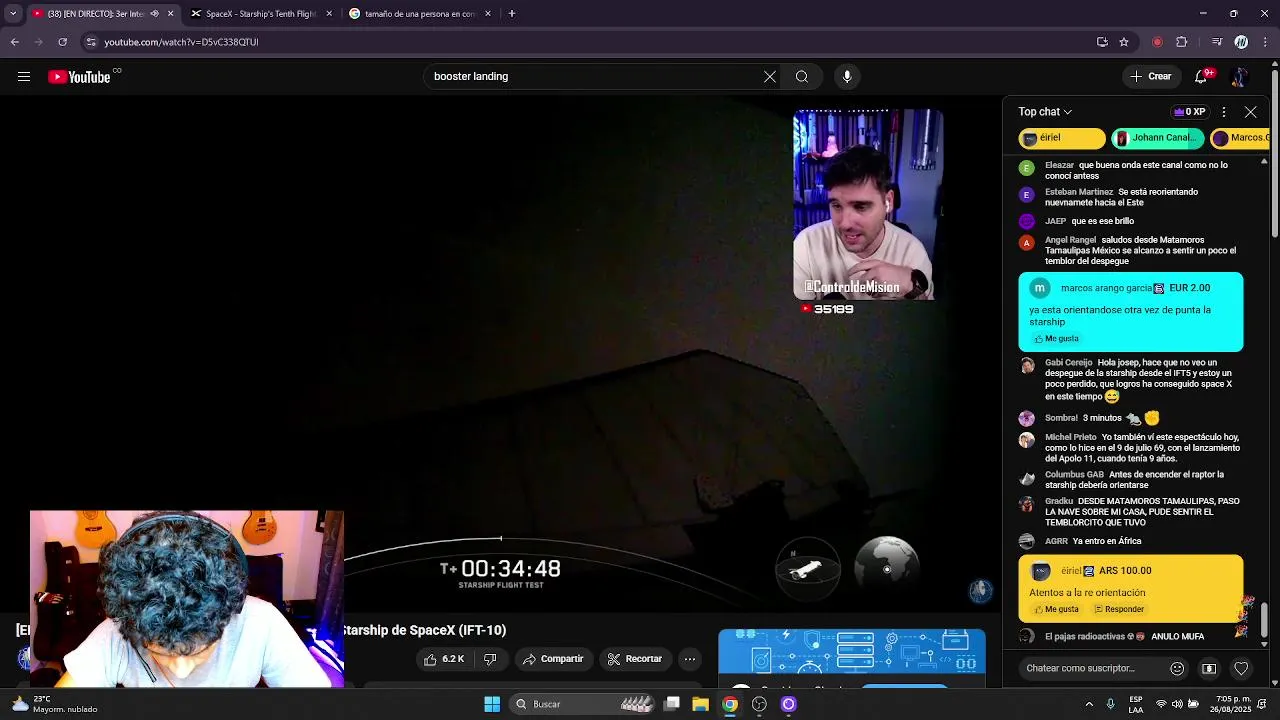The width and height of the screenshot is (1280, 720).
Task: Select Johann Canal's pinned Super Chat chip
Action: pos(1158,138)
